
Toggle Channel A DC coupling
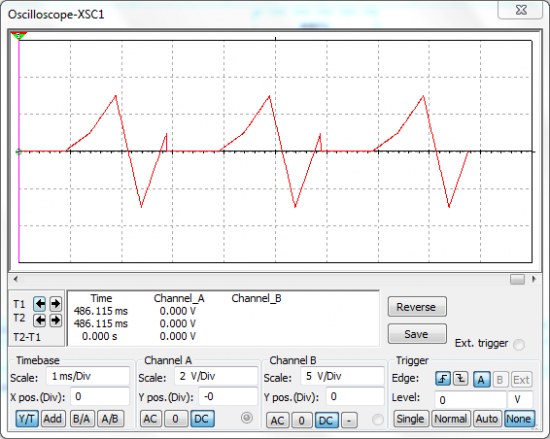[202, 419]
